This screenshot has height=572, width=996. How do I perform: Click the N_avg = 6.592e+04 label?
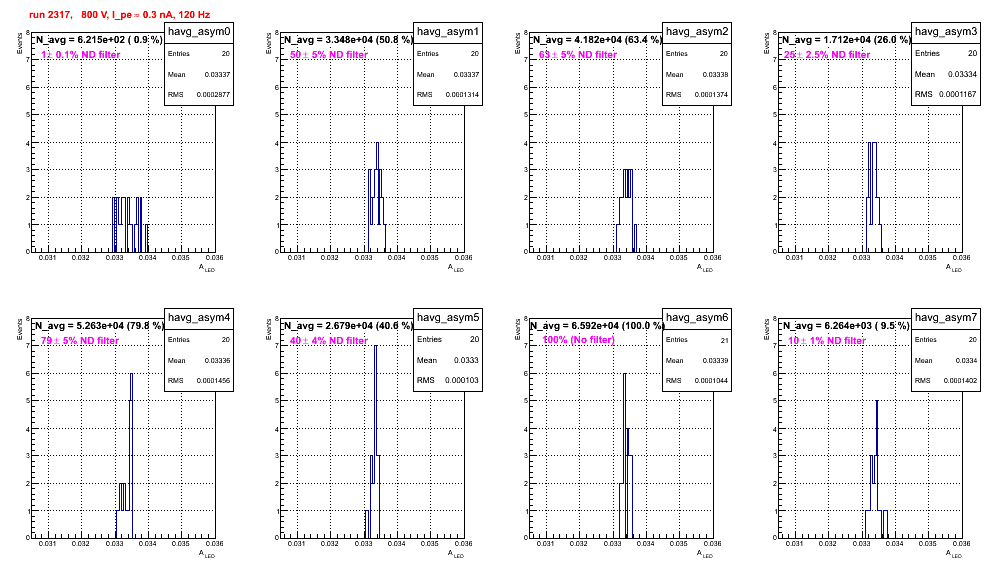(597, 325)
